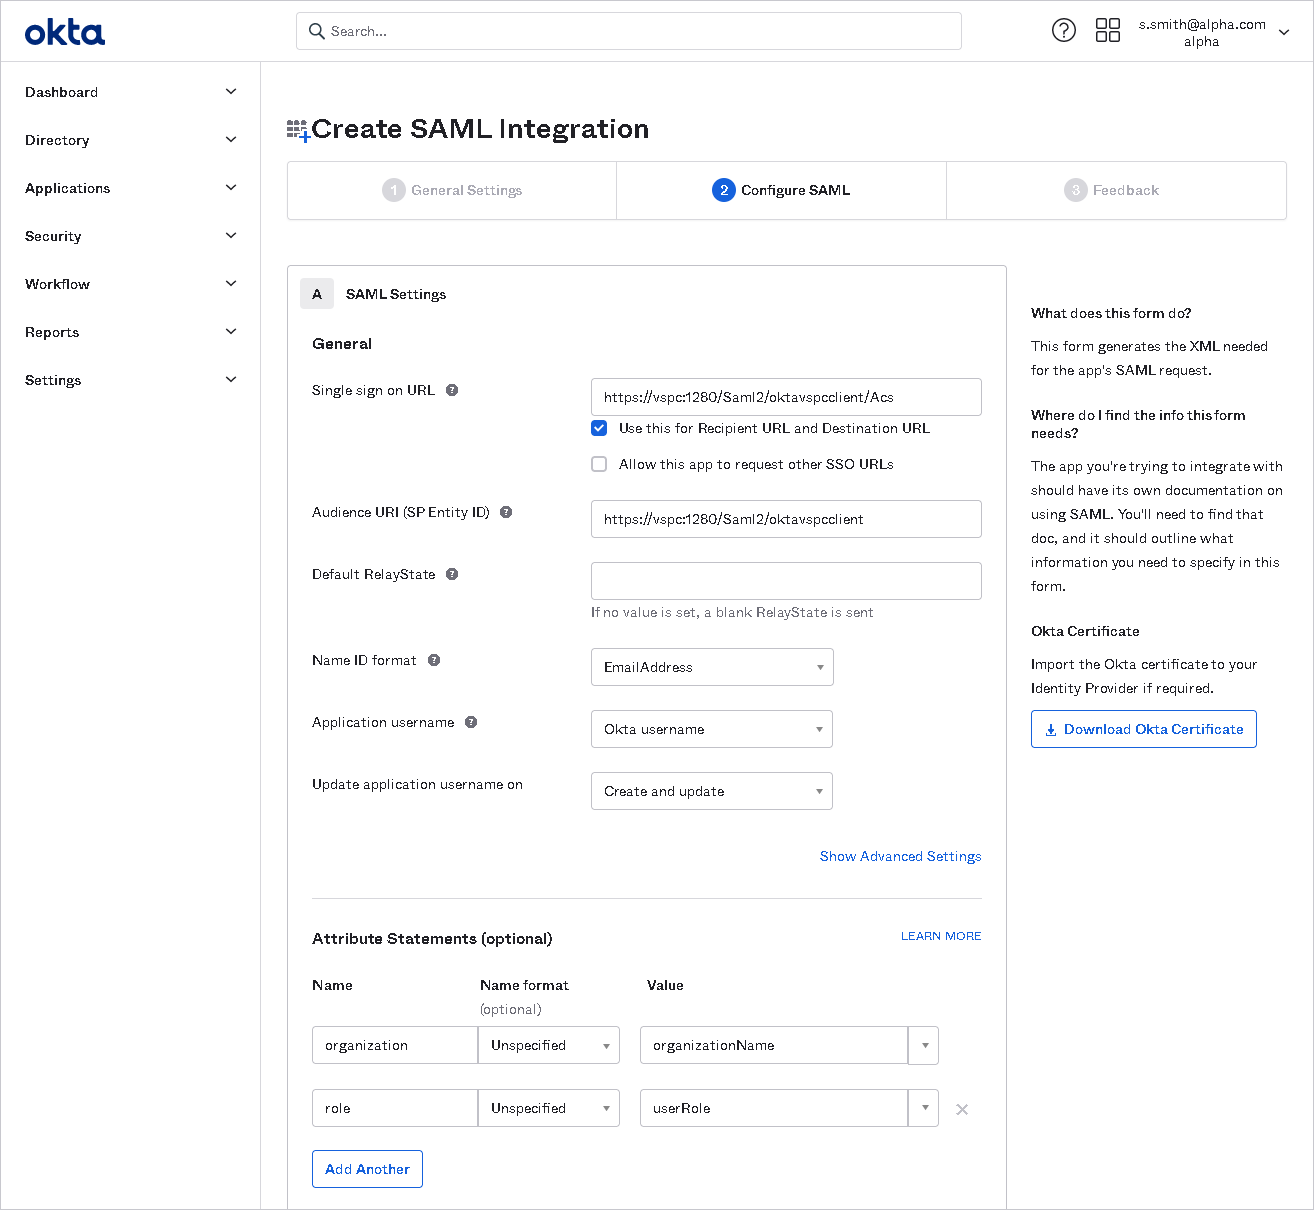Uncheck Use this for Recipient URL and Destination URL
The image size is (1314, 1210).
599,428
